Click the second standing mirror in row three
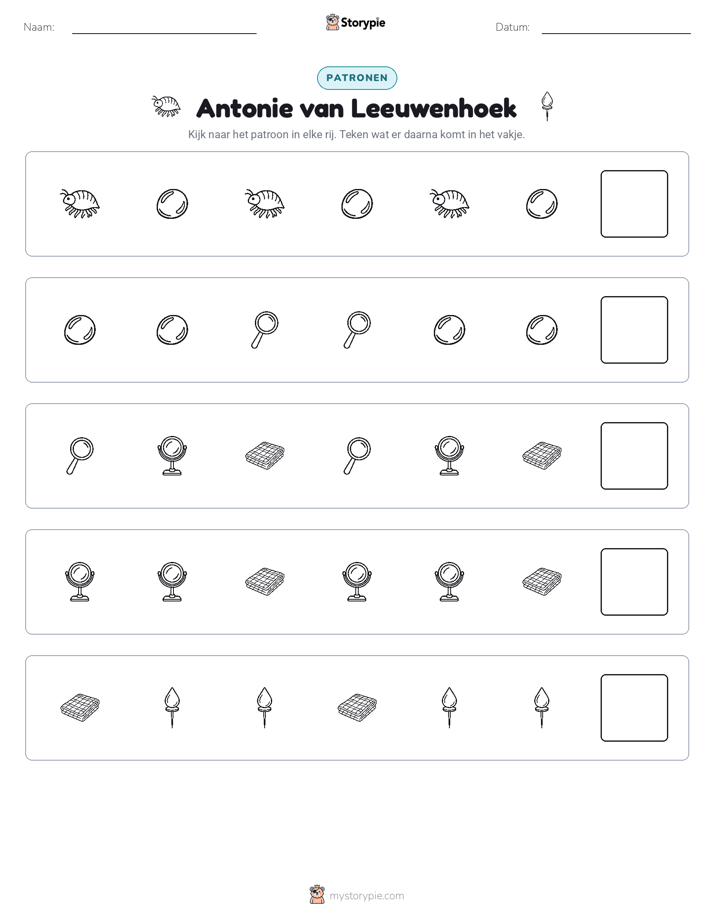This screenshot has height=924, width=714. coord(449,456)
